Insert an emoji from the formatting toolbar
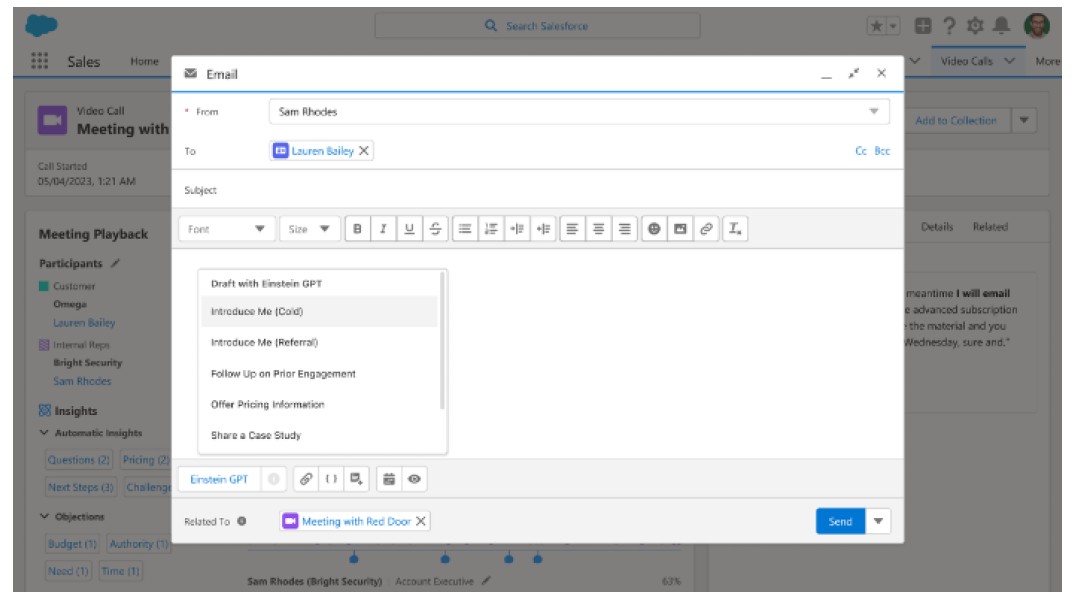This screenshot has width=1079, height=600. [654, 229]
